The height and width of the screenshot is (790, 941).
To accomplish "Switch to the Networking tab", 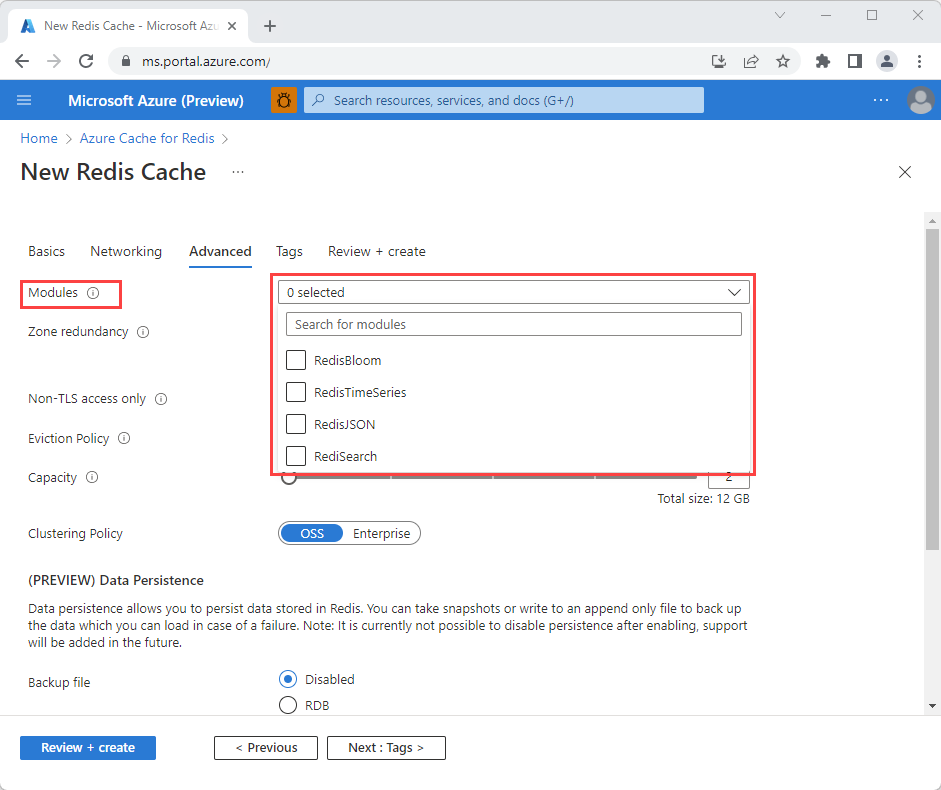I will [x=126, y=251].
